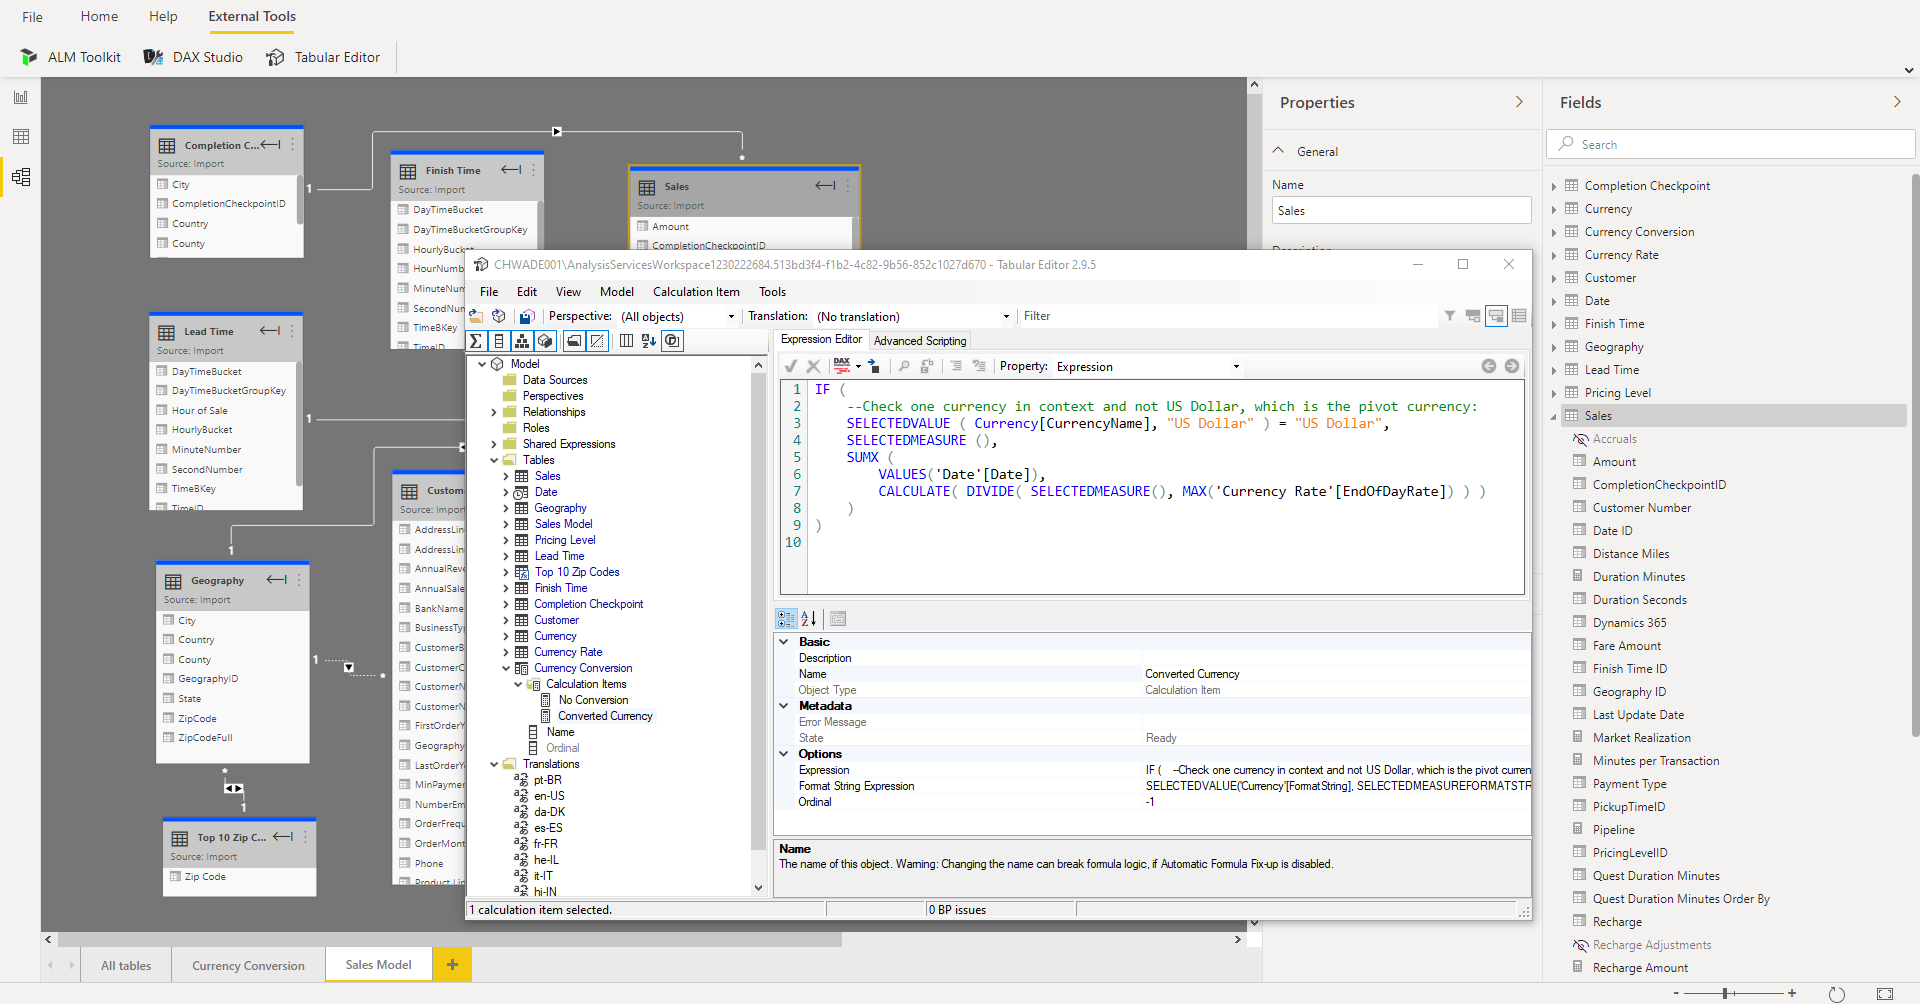Sort the properties grid alphabetically
Screen dimensions: 1920x1004
[809, 619]
